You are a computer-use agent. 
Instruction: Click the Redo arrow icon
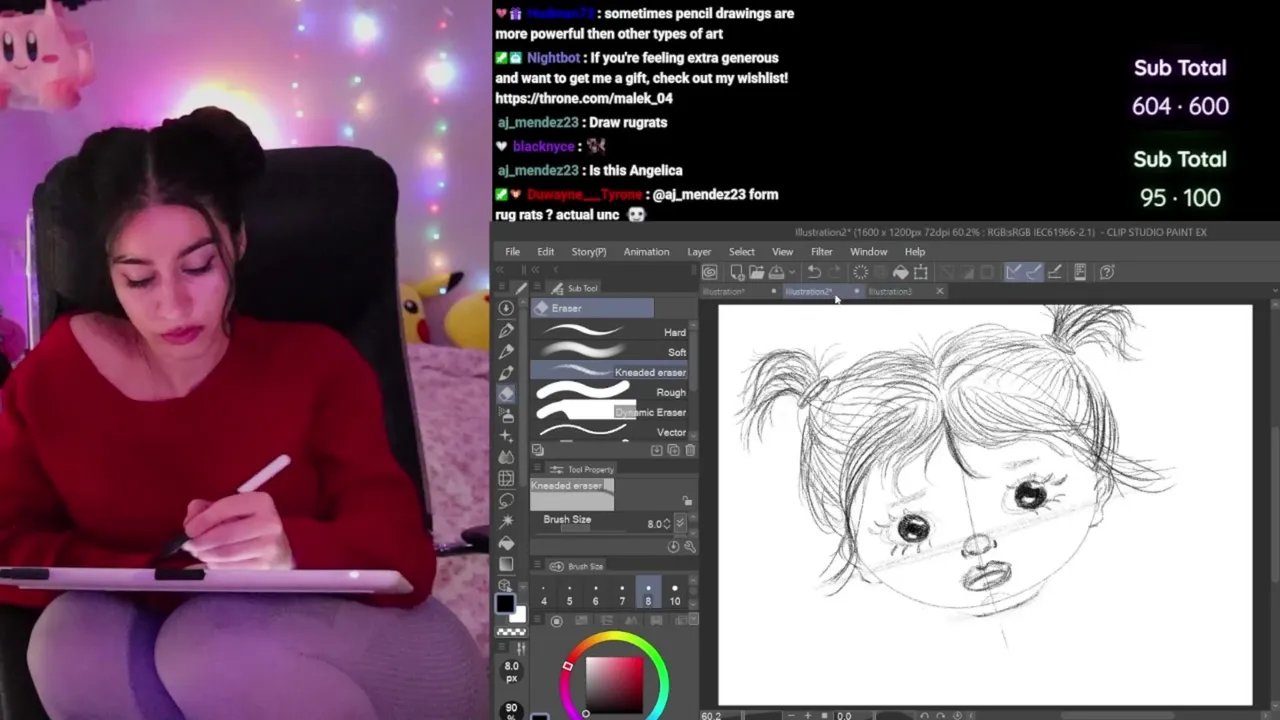pos(834,272)
